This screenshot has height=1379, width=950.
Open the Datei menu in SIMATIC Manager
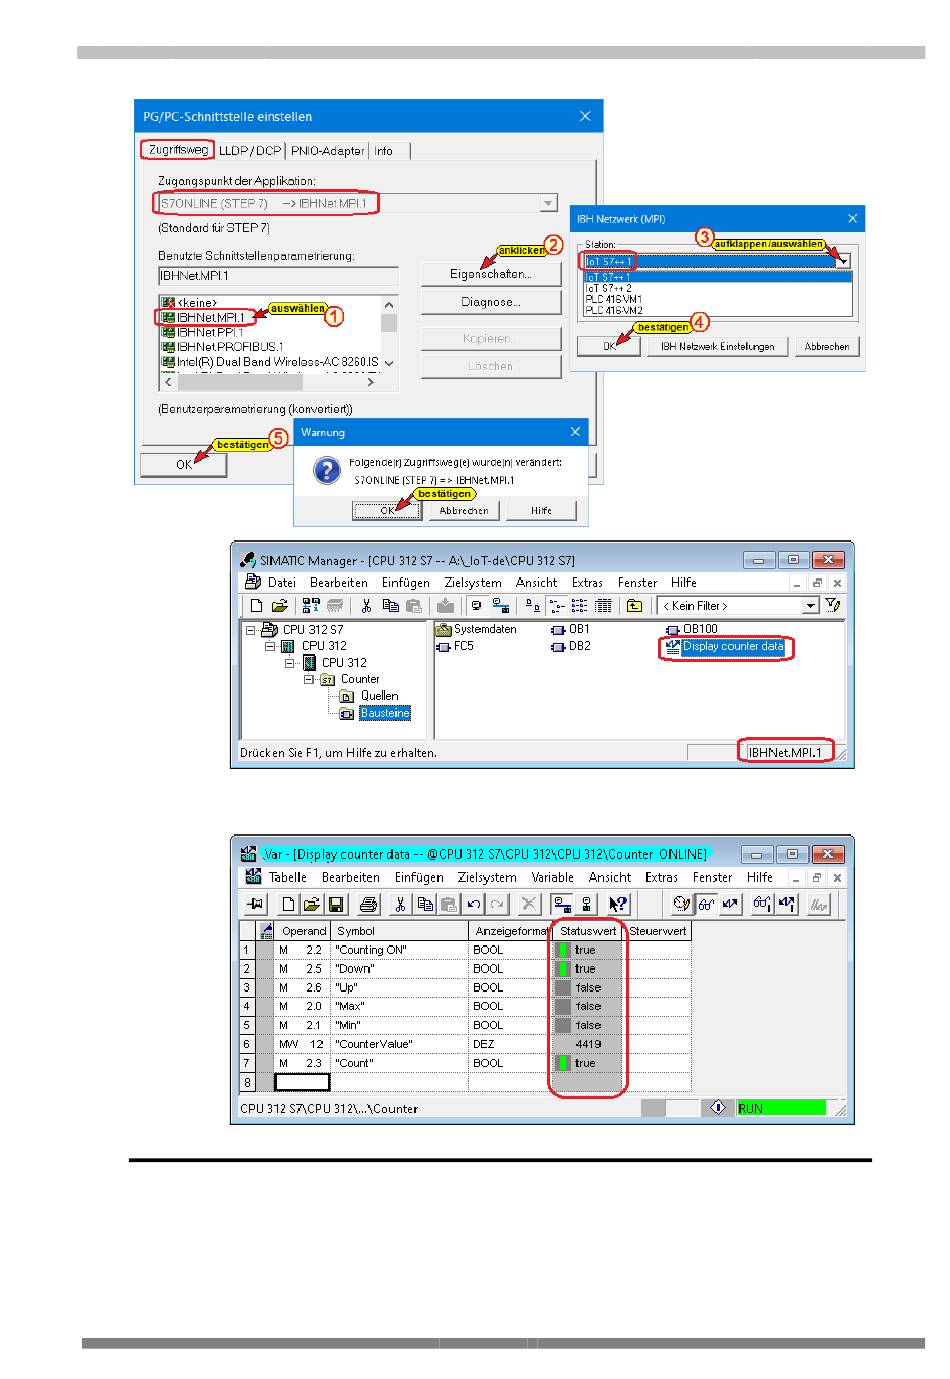pos(282,583)
